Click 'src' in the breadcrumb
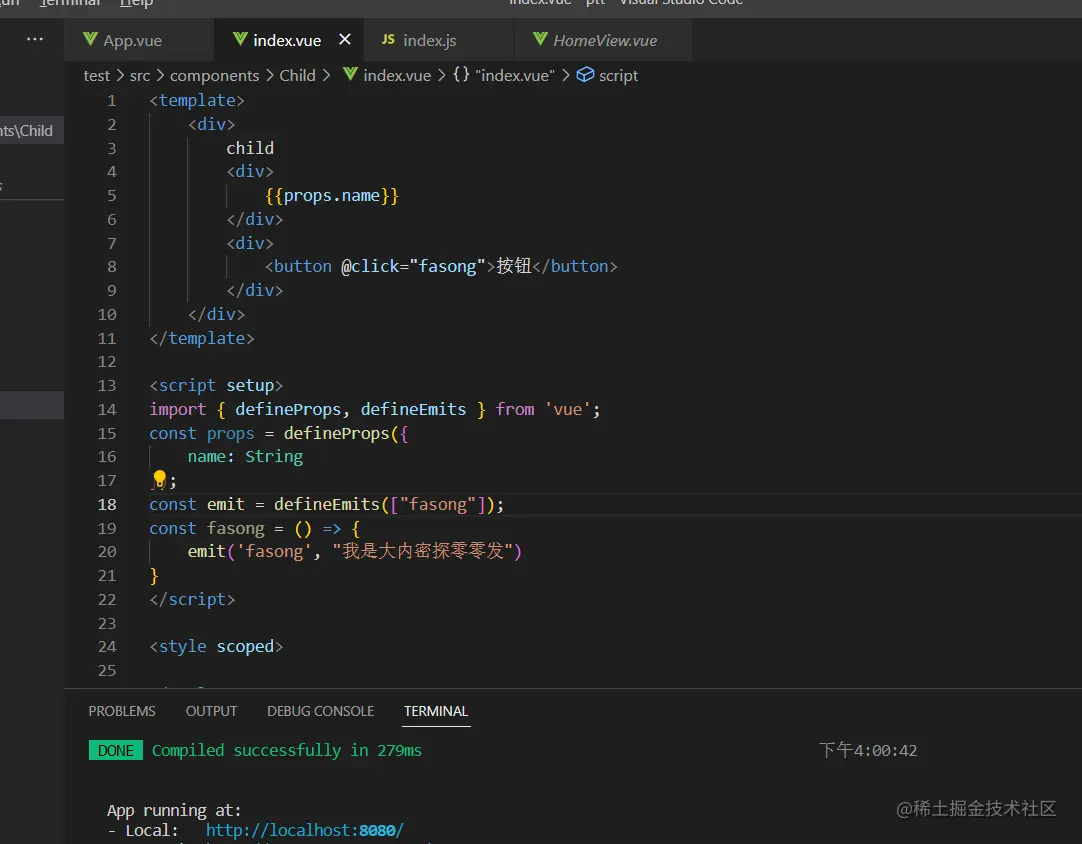This screenshot has height=844, width=1082. pos(139,75)
